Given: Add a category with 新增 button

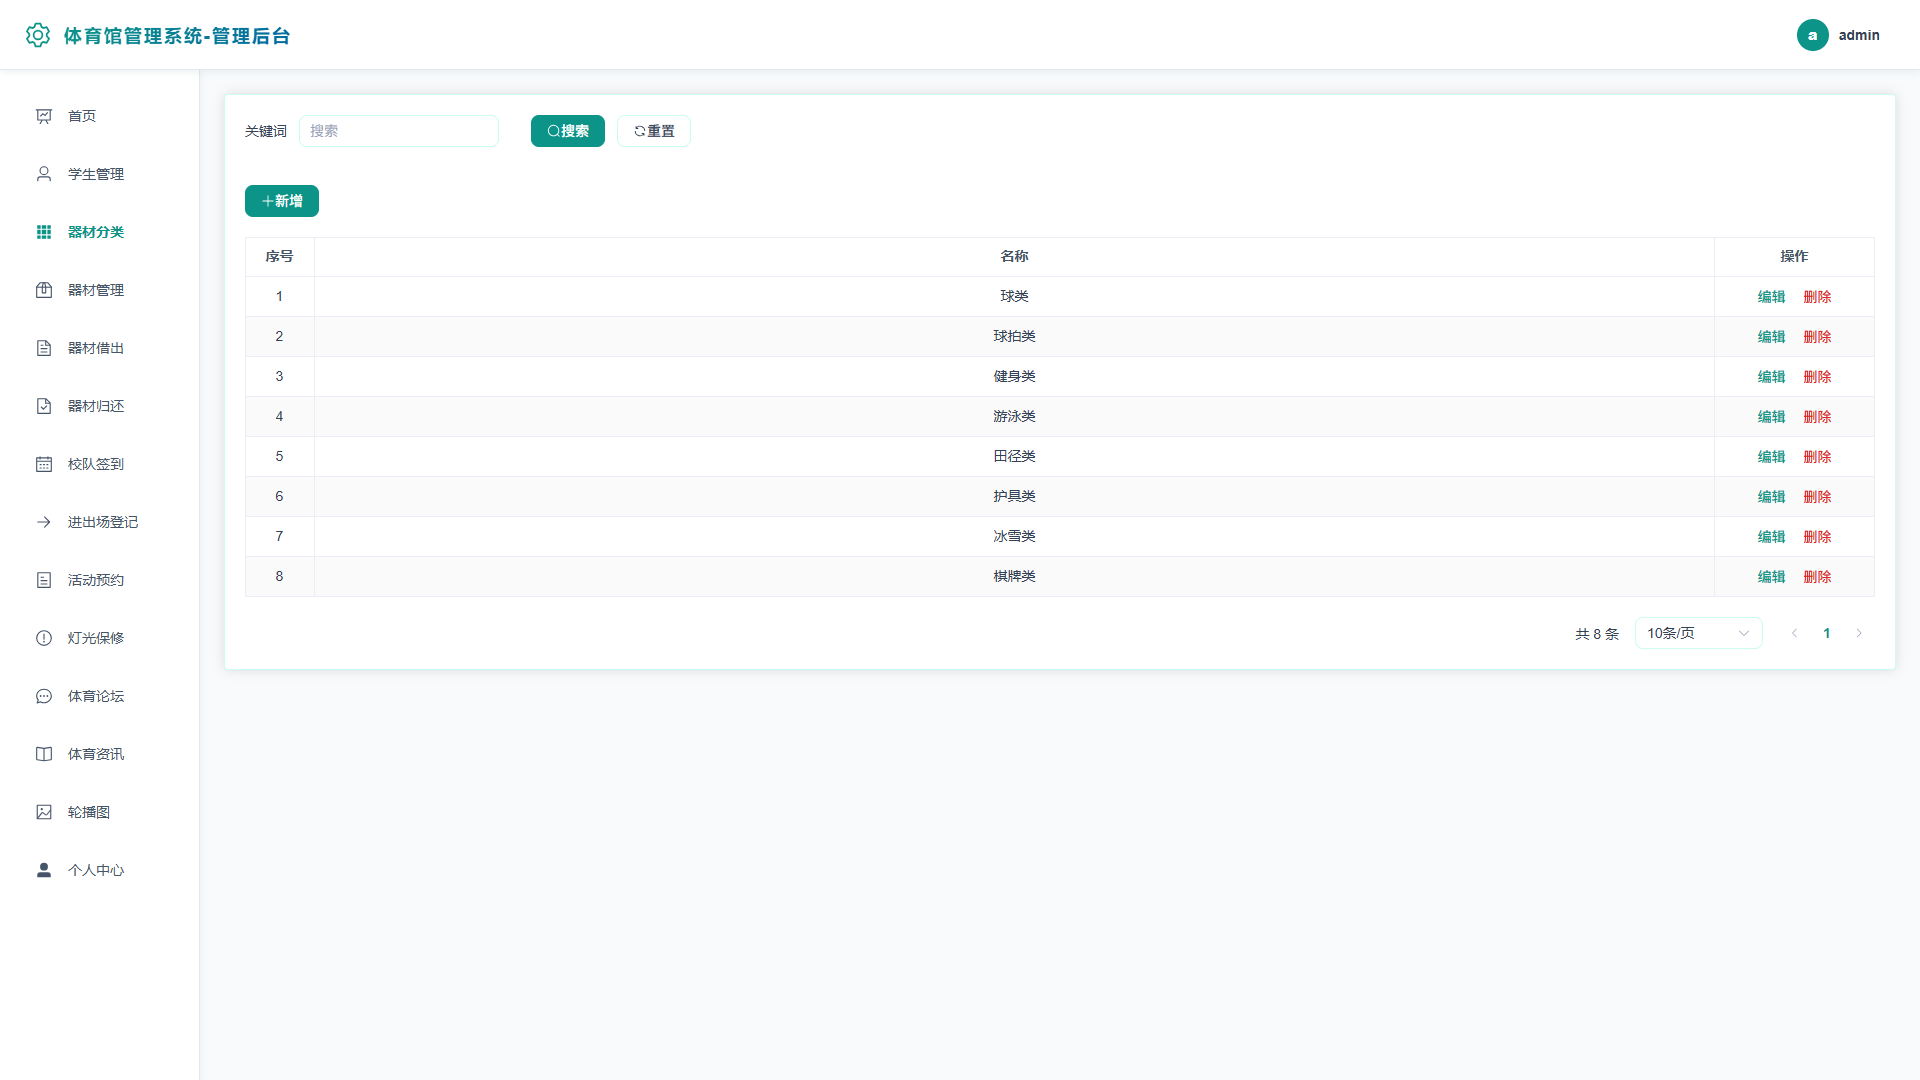Looking at the screenshot, I should [282, 201].
